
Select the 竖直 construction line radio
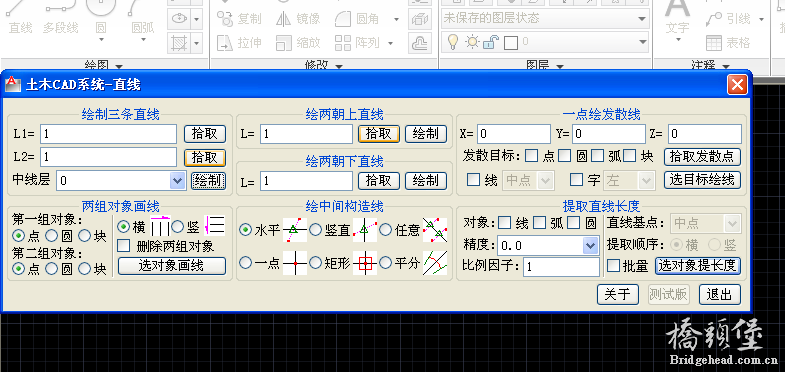click(x=315, y=230)
